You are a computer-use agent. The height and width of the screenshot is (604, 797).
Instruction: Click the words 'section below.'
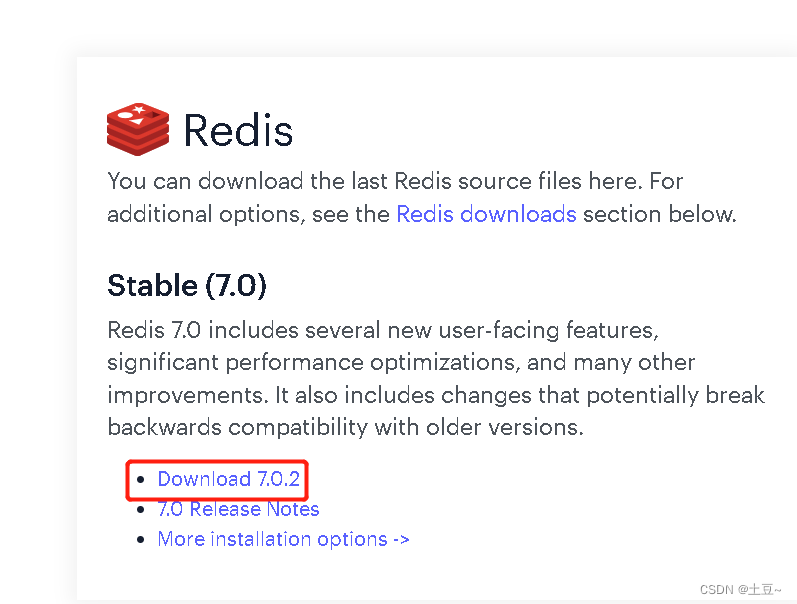click(x=660, y=214)
